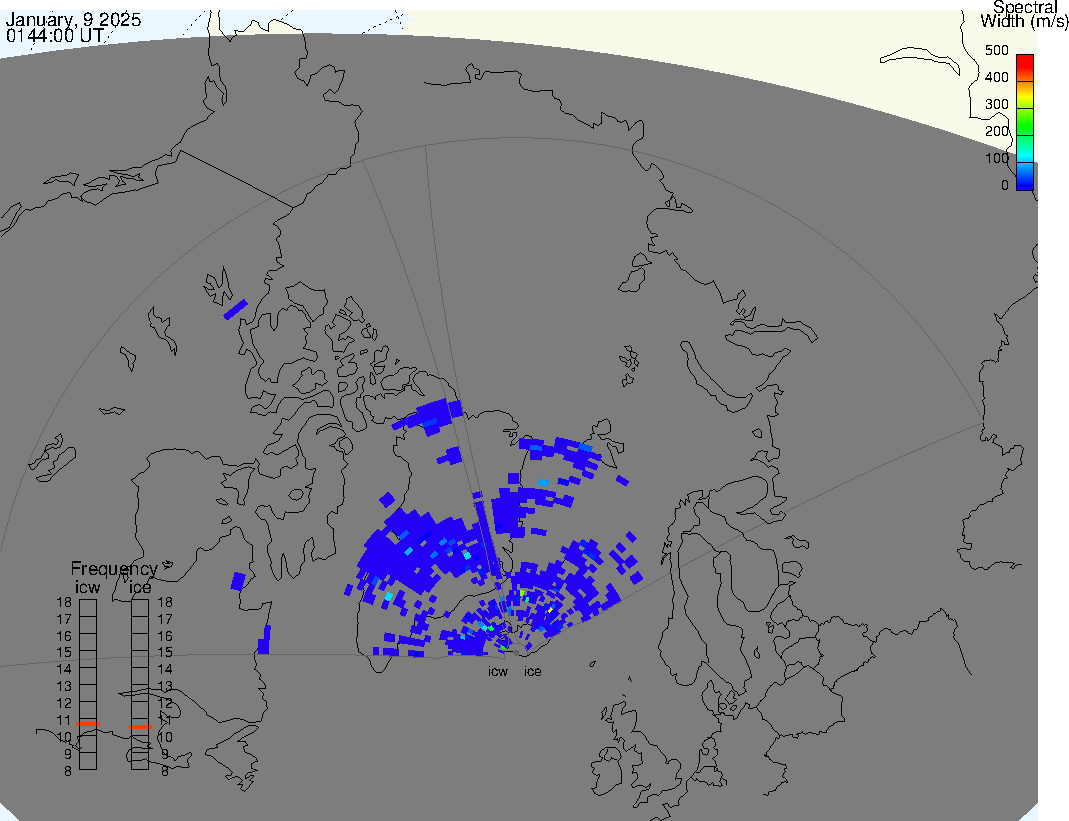Click the "ice" column label under Frequency
The width and height of the screenshot is (1069, 821).
coord(140,587)
